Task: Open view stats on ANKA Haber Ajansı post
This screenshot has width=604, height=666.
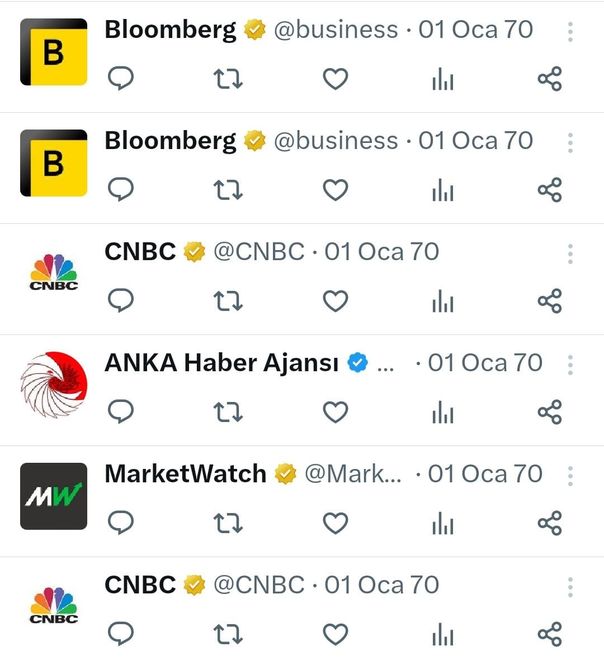Action: tap(442, 411)
